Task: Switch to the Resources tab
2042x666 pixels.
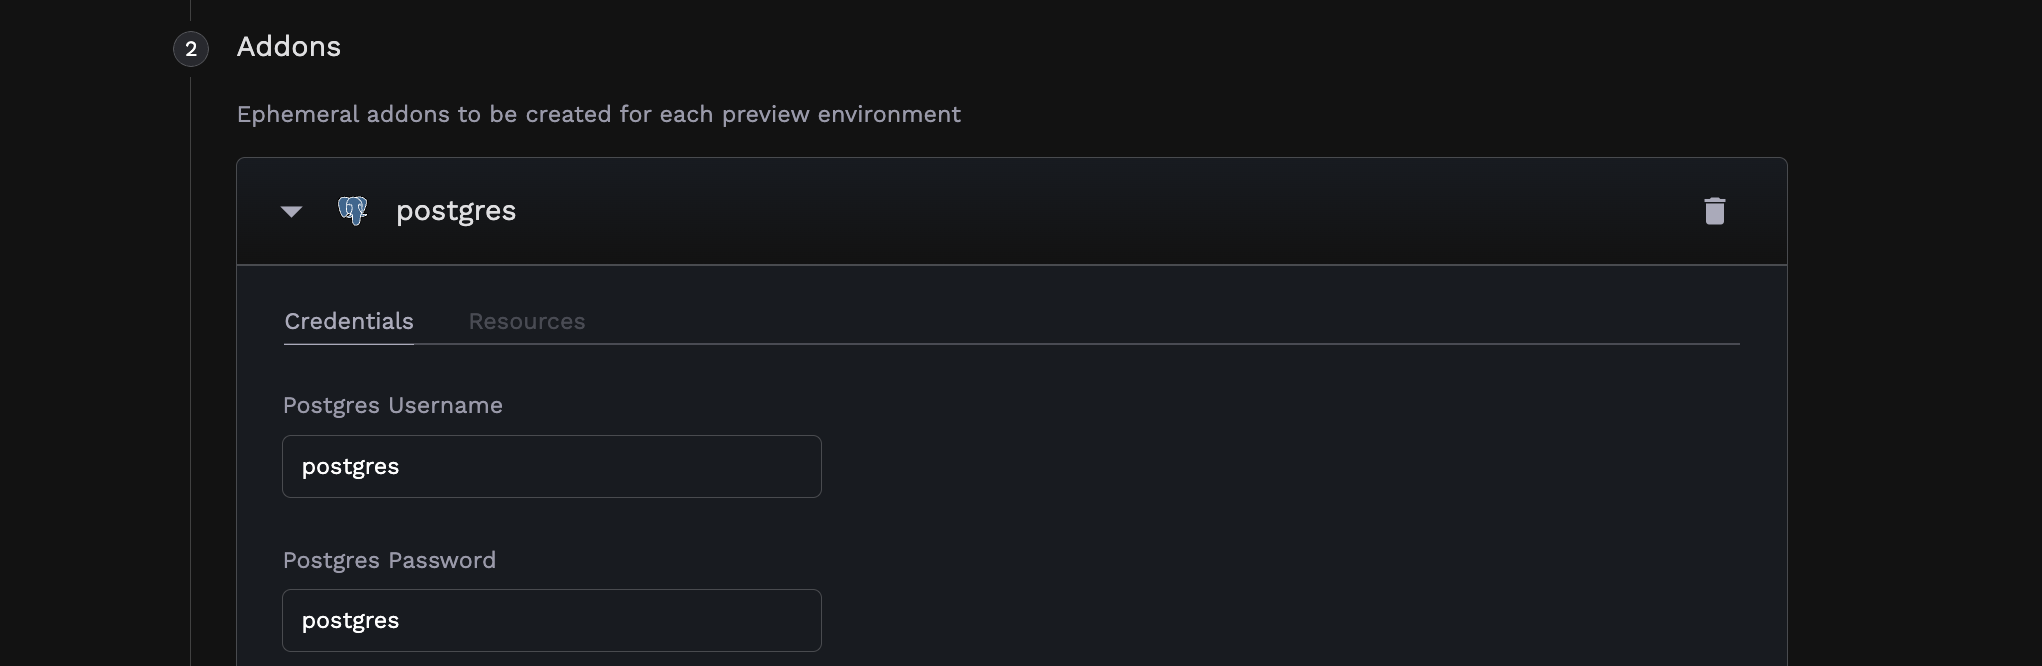Action: point(527,321)
